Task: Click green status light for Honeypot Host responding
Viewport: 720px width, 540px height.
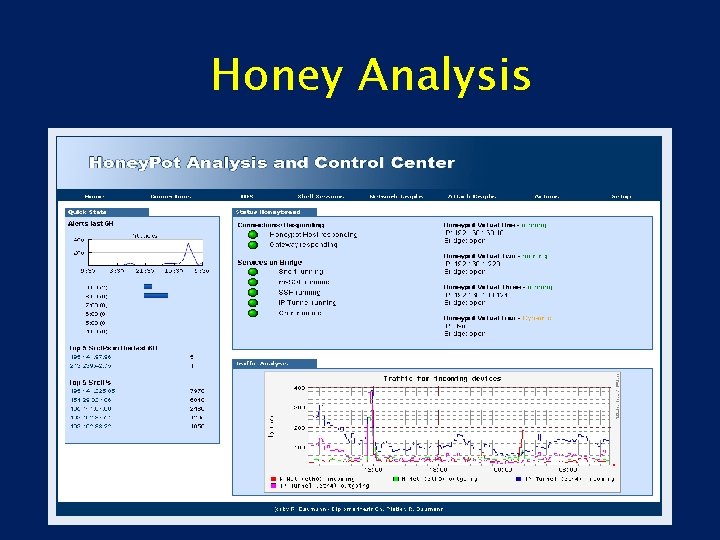Action: (x=253, y=235)
